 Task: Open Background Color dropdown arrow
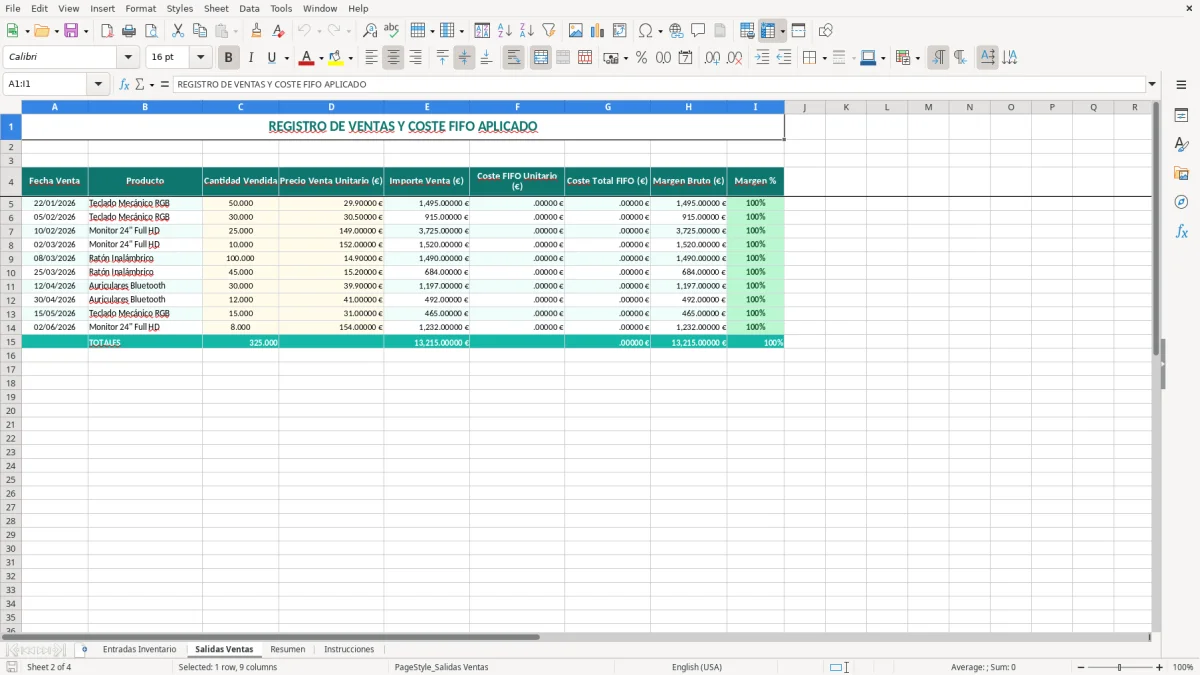coord(350,58)
